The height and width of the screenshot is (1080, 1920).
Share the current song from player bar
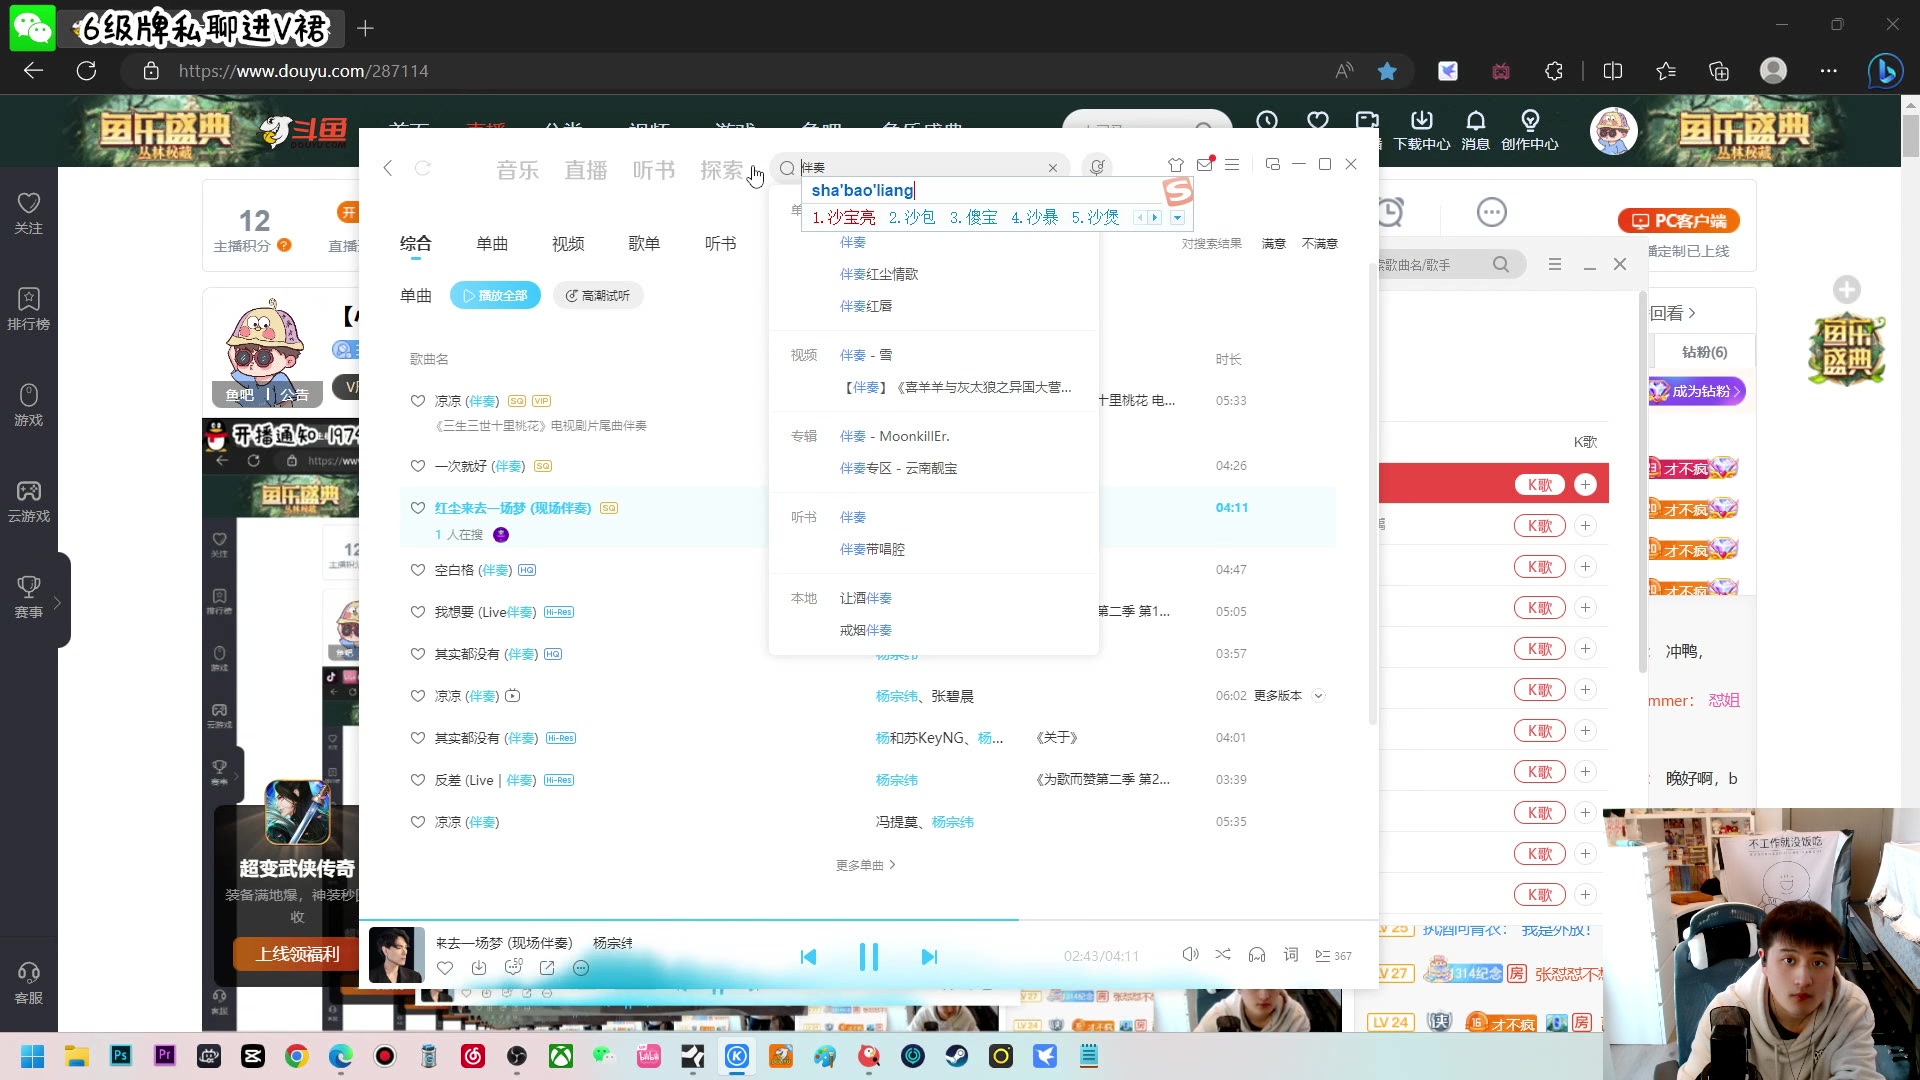point(547,967)
